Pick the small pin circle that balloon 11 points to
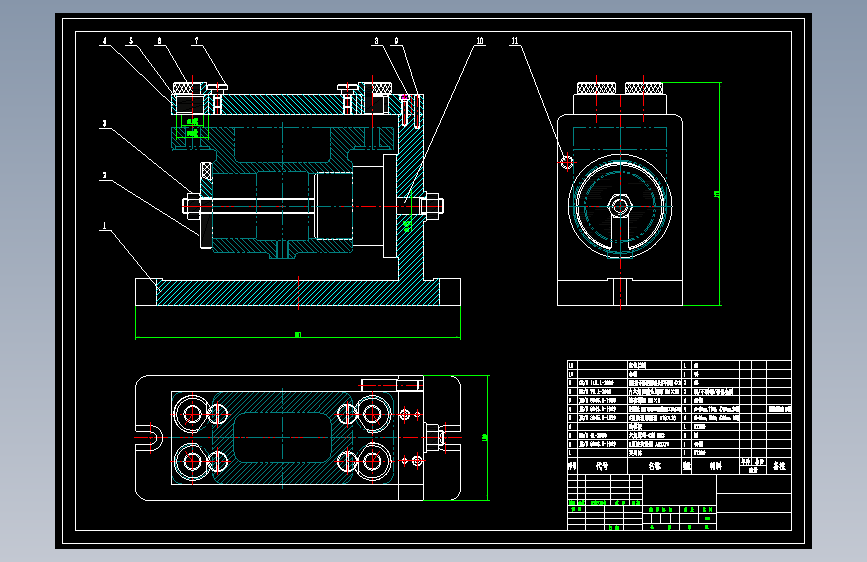This screenshot has width=867, height=562. (566, 162)
